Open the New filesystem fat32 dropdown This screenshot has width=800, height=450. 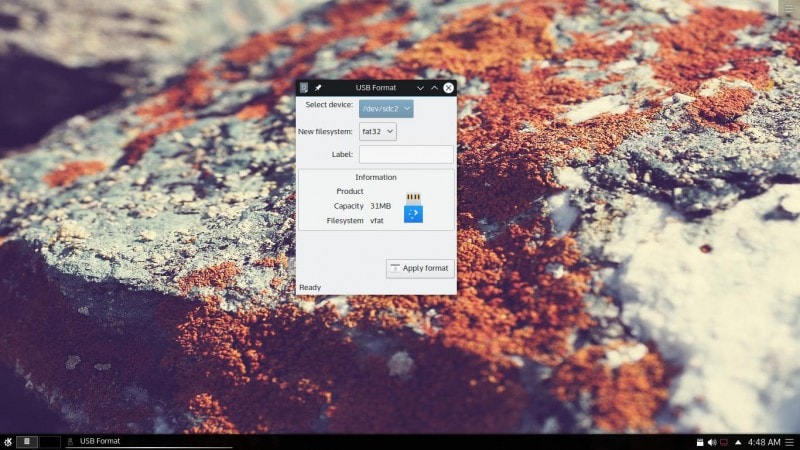[x=378, y=132]
